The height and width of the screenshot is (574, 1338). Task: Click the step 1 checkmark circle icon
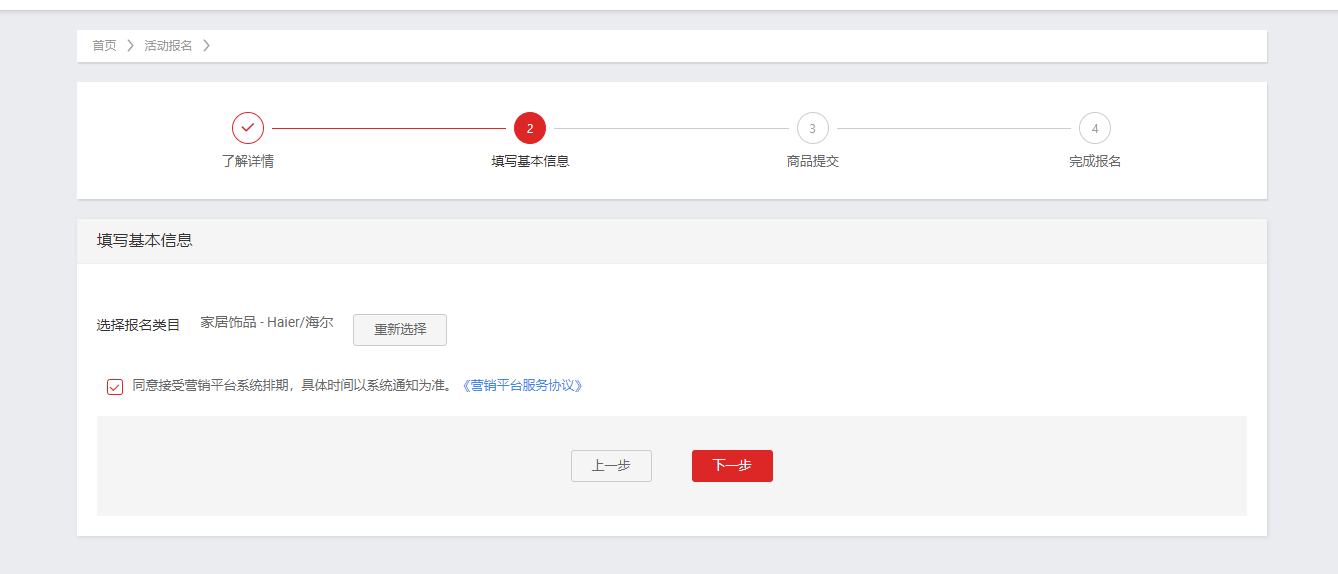pyautogui.click(x=248, y=128)
